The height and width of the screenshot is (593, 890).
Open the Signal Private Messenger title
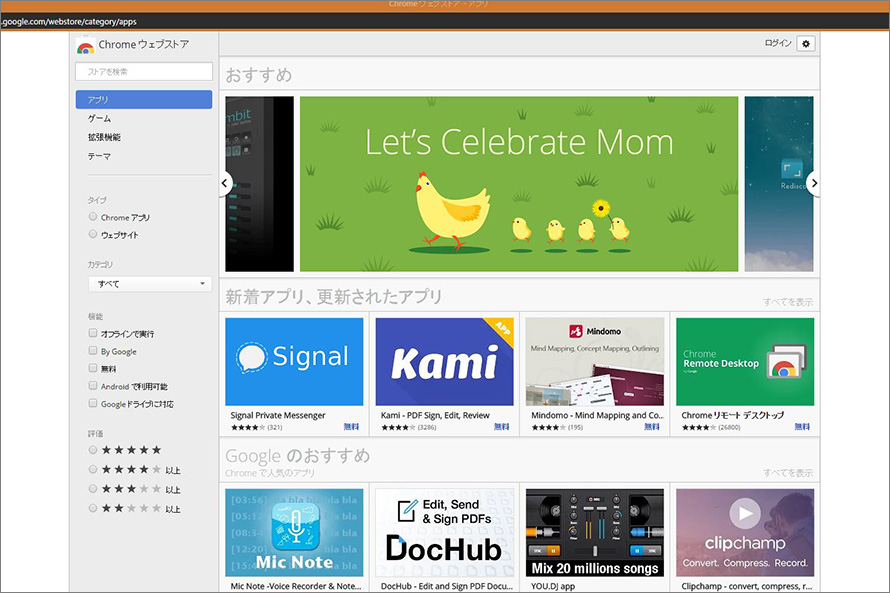278,415
